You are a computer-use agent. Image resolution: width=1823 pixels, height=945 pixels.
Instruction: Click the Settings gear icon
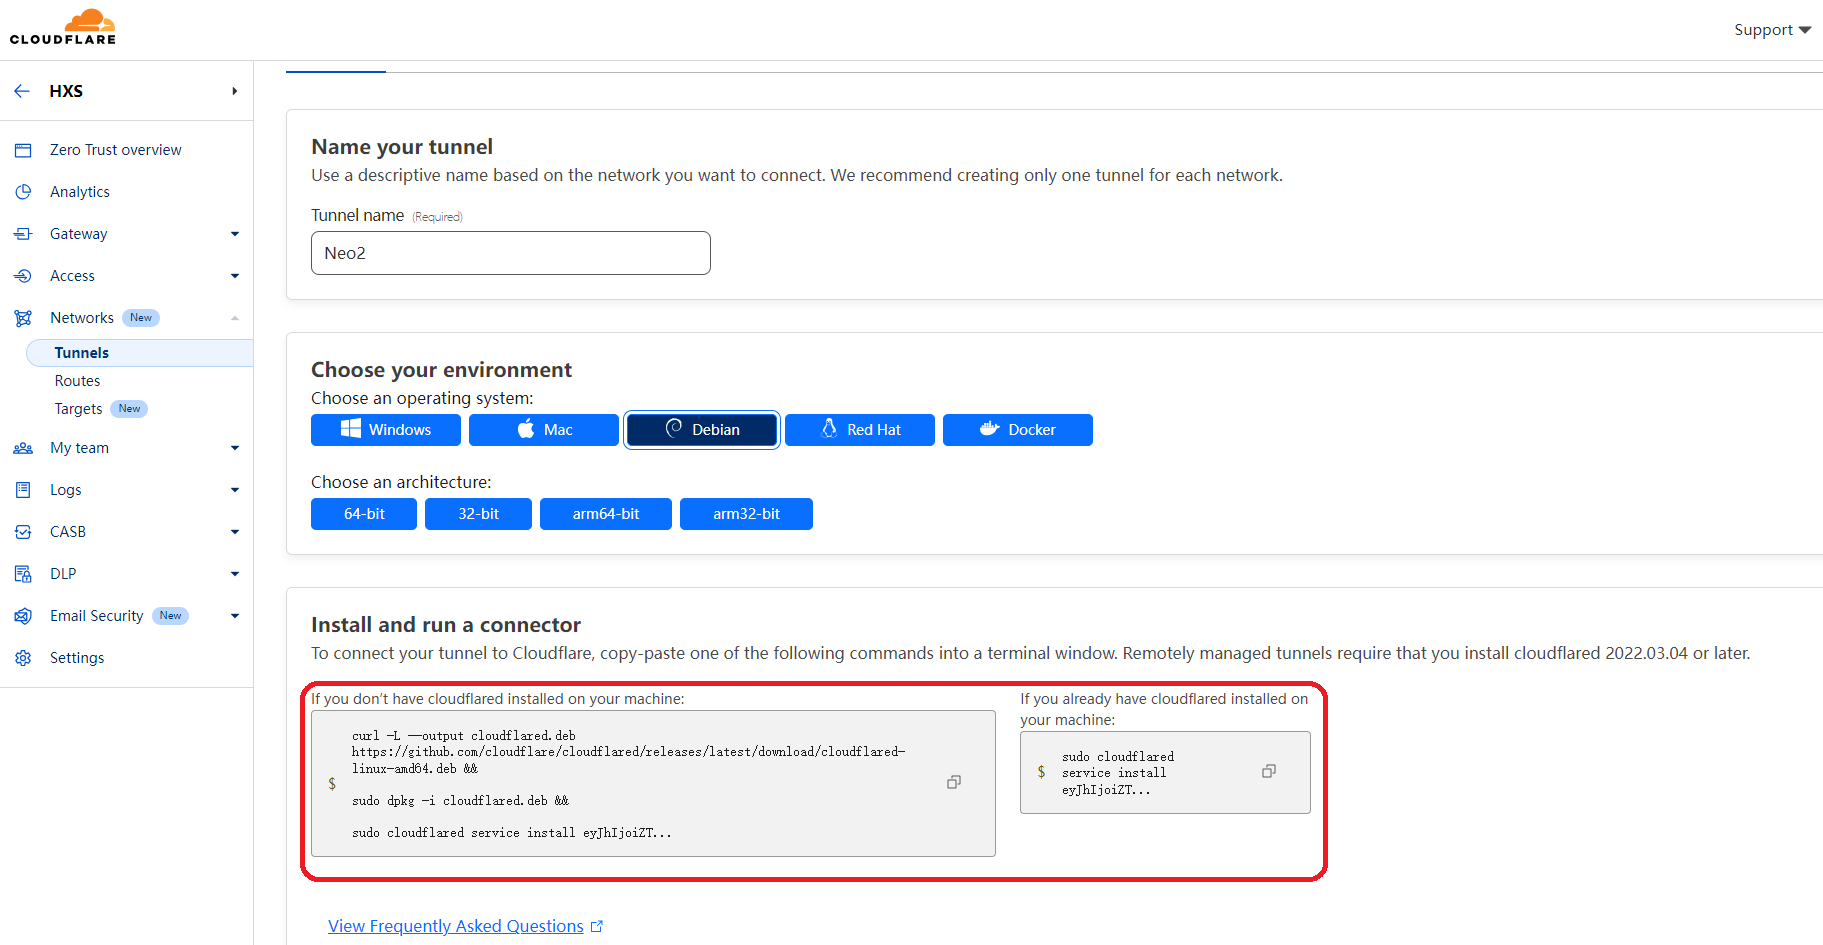click(x=23, y=658)
